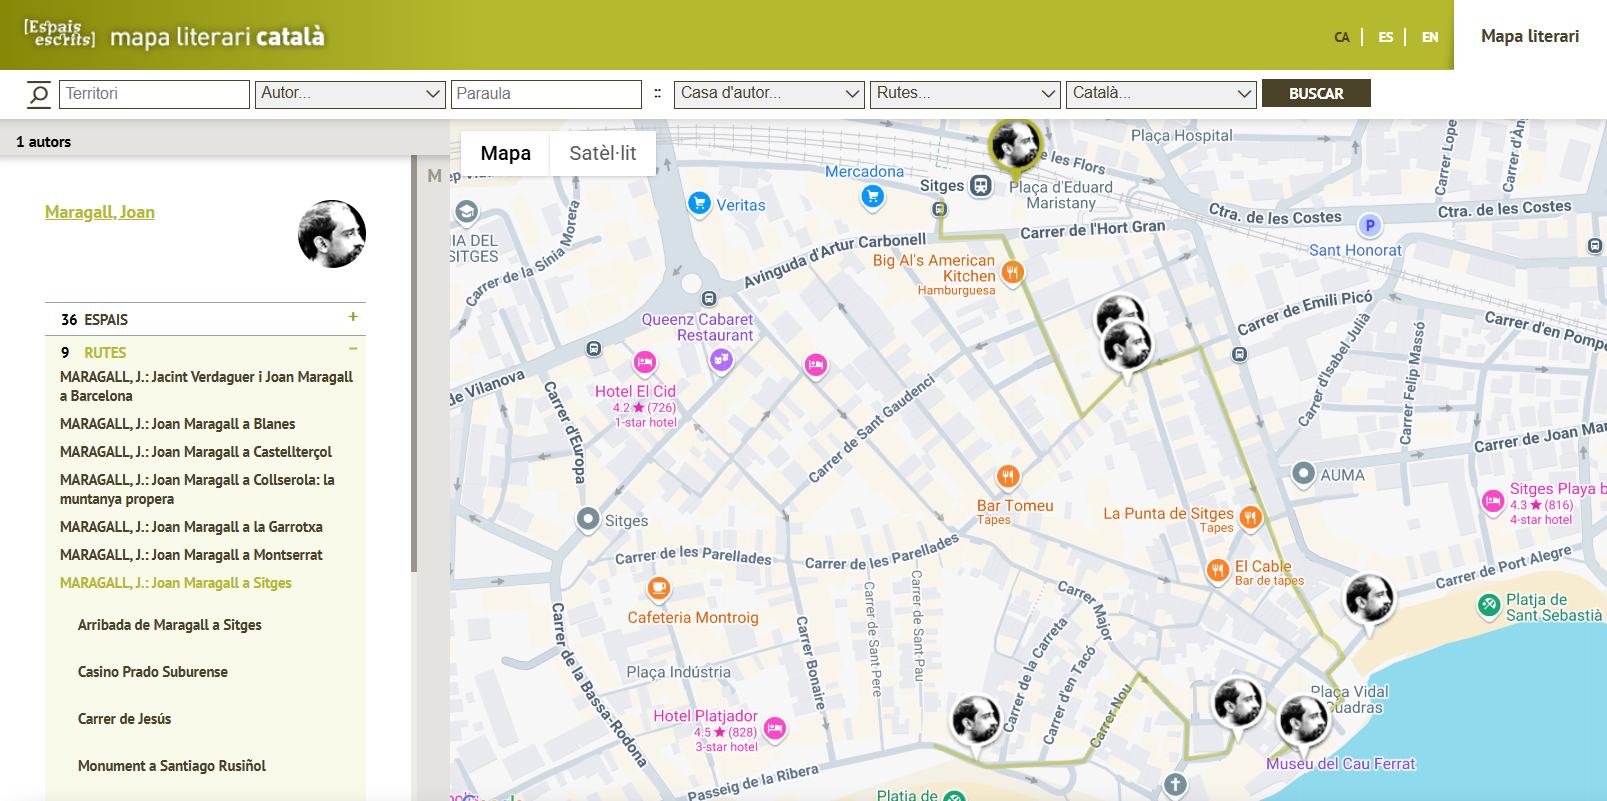The width and height of the screenshot is (1607, 801).
Task: Switch language to EN
Action: click(1430, 37)
